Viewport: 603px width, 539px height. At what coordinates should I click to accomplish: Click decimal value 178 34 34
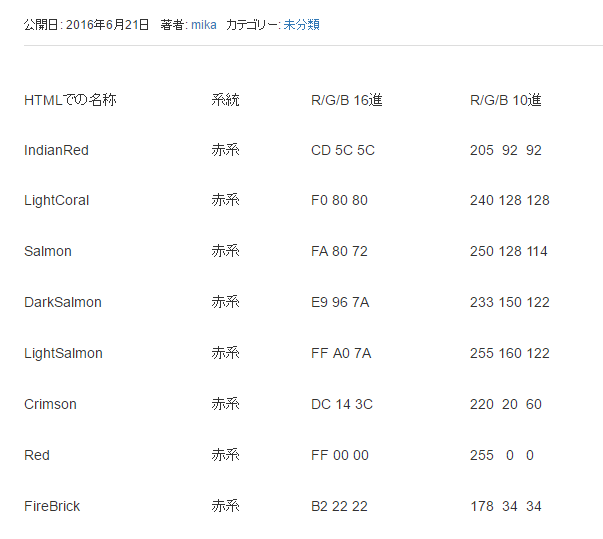click(x=505, y=506)
